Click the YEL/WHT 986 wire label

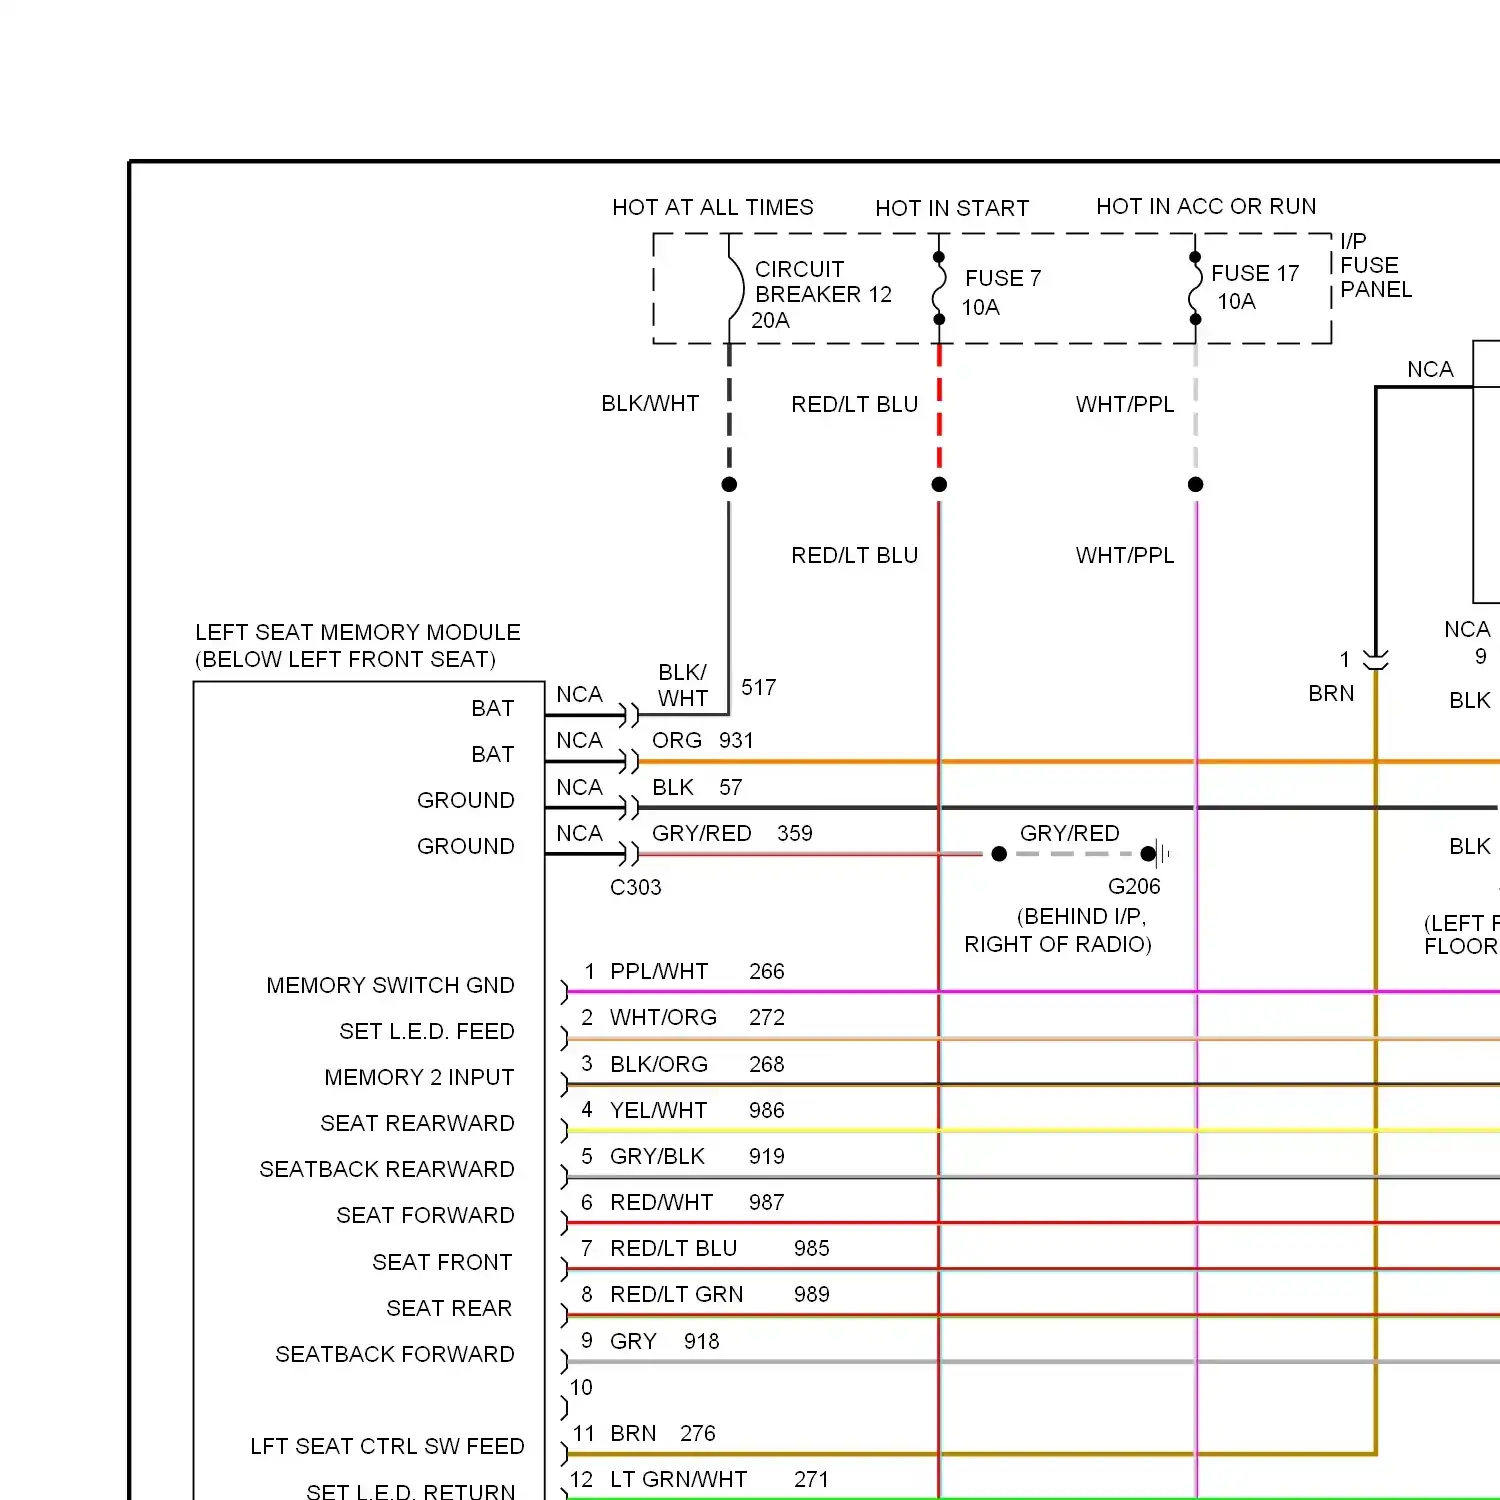coord(697,1110)
